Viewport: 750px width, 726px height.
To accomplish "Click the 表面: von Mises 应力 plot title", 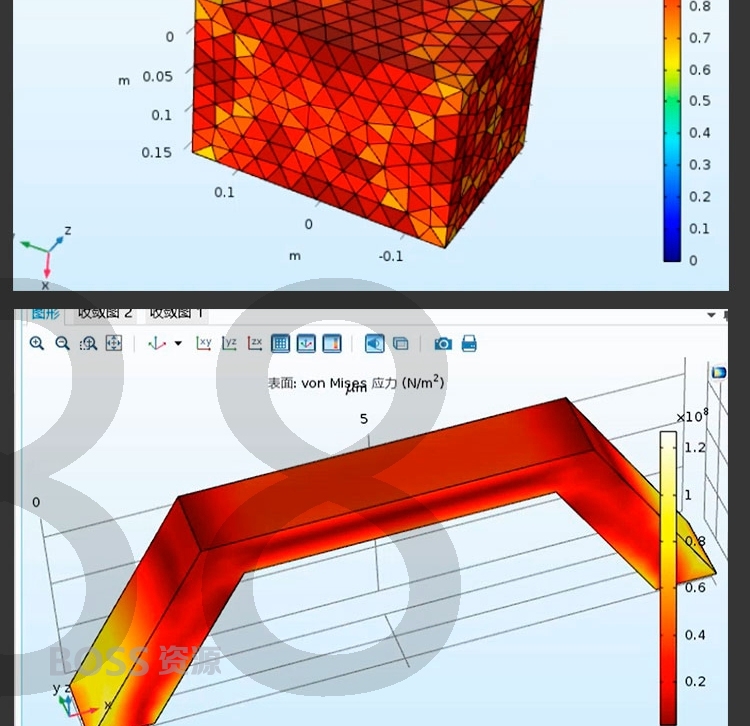I will [356, 383].
